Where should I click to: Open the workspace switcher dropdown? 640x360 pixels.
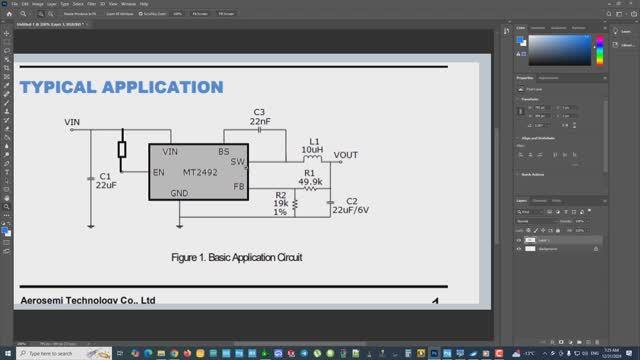[x=620, y=14]
